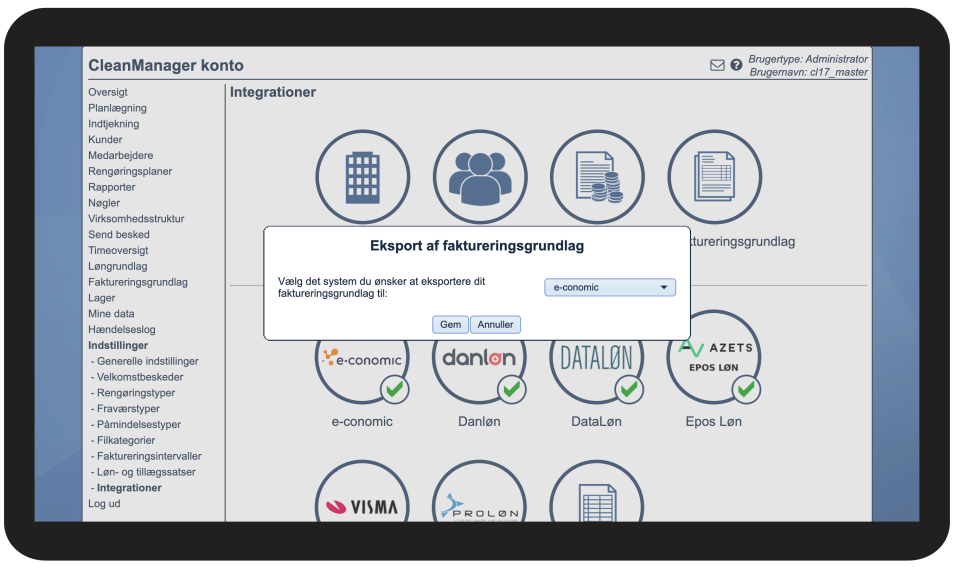Open Nøgler in the sidebar
The image size is (954, 567).
tap(104, 203)
